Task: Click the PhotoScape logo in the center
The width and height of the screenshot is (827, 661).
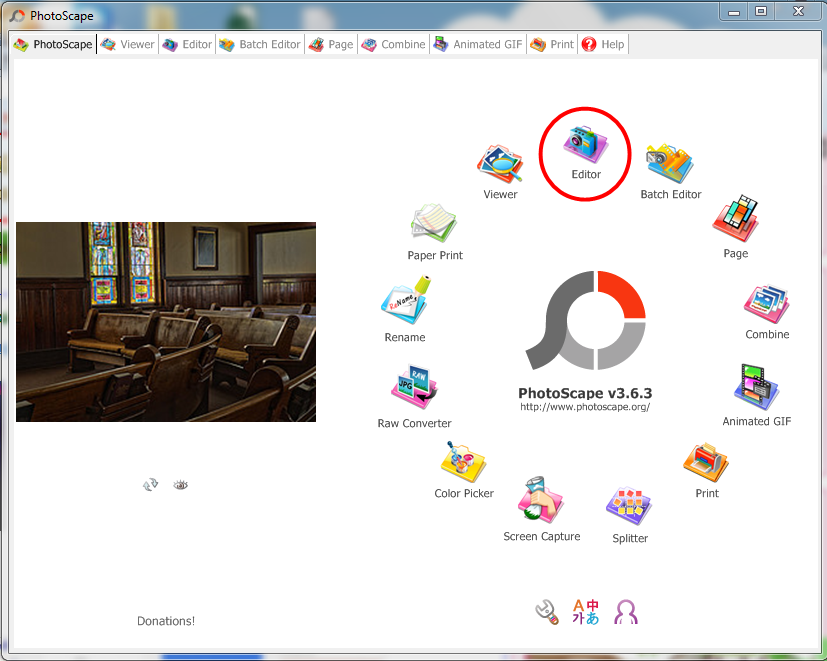Action: click(x=585, y=321)
